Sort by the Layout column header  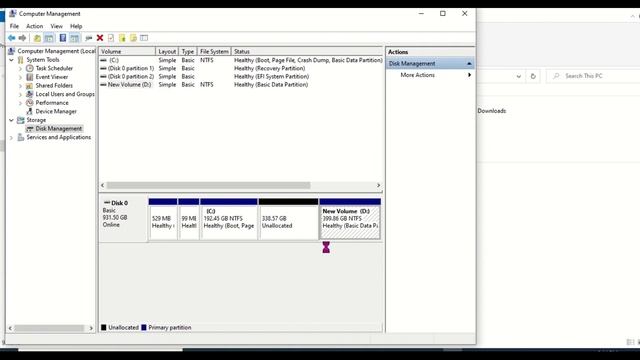click(167, 51)
